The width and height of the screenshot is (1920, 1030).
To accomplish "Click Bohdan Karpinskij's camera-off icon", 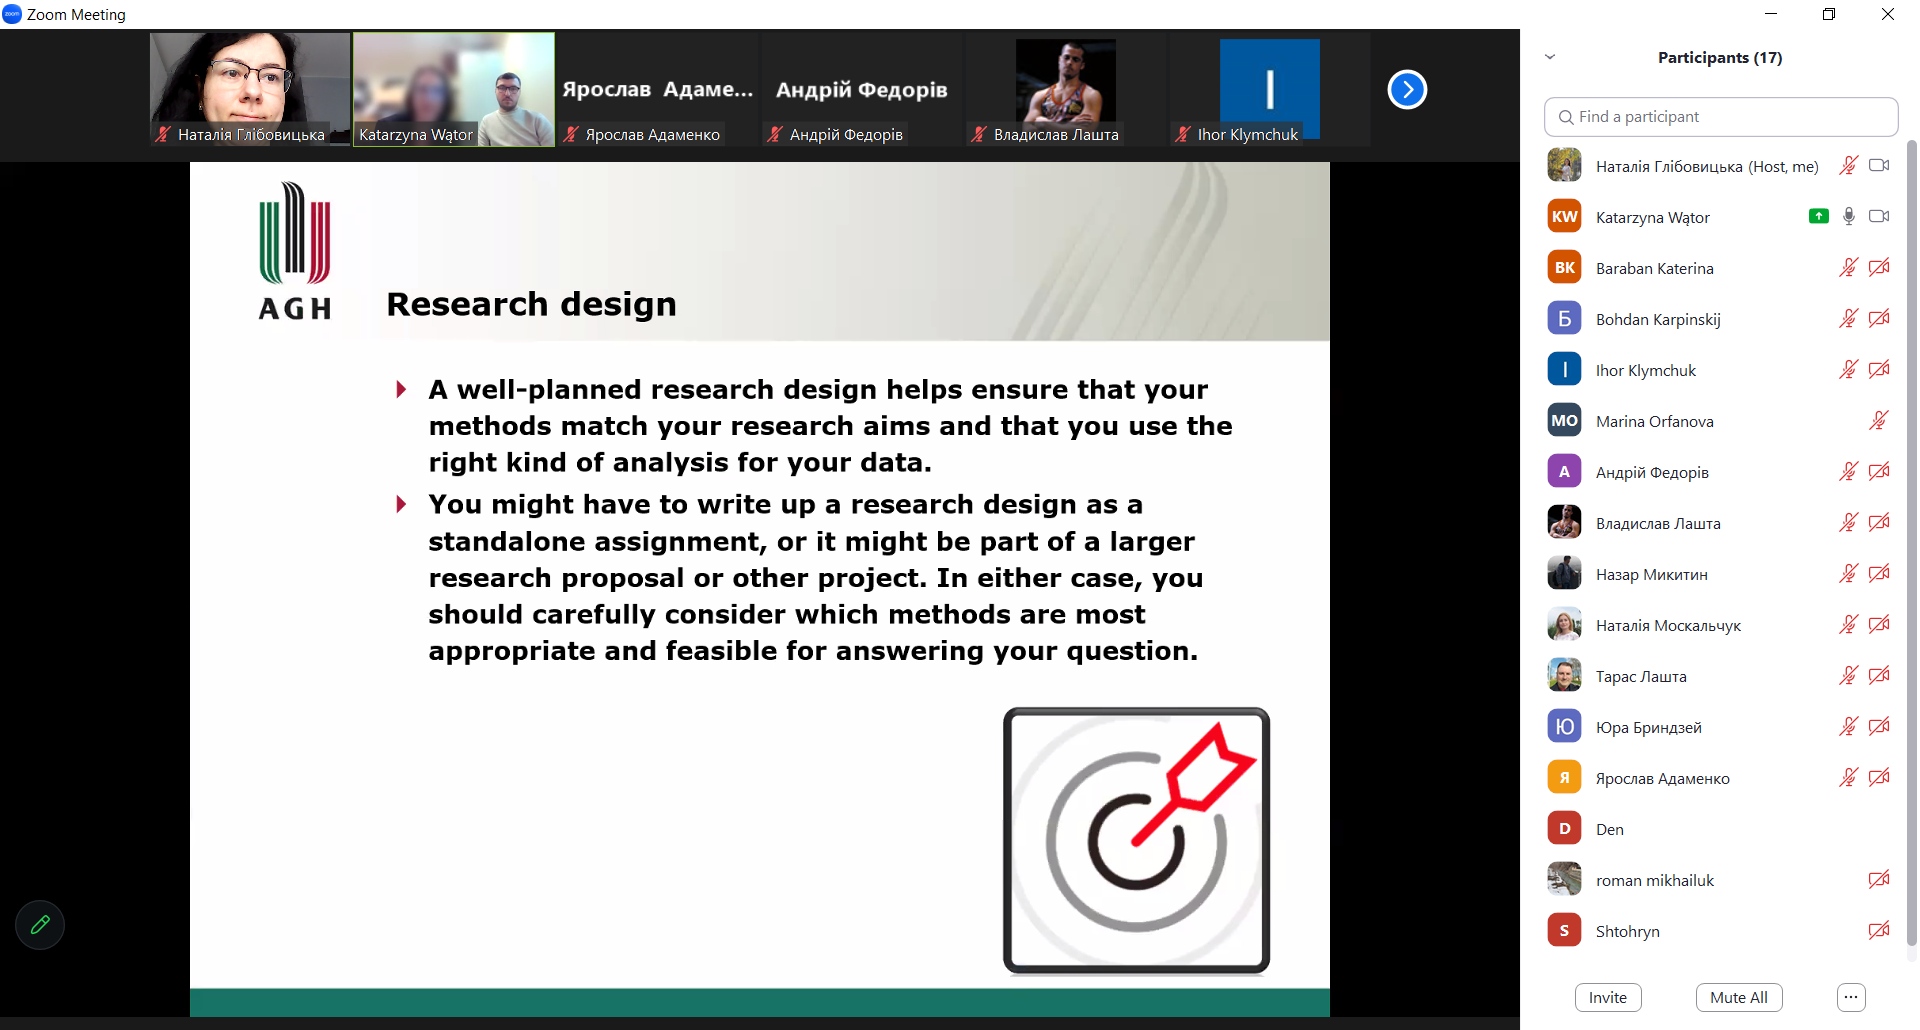I will point(1878,319).
